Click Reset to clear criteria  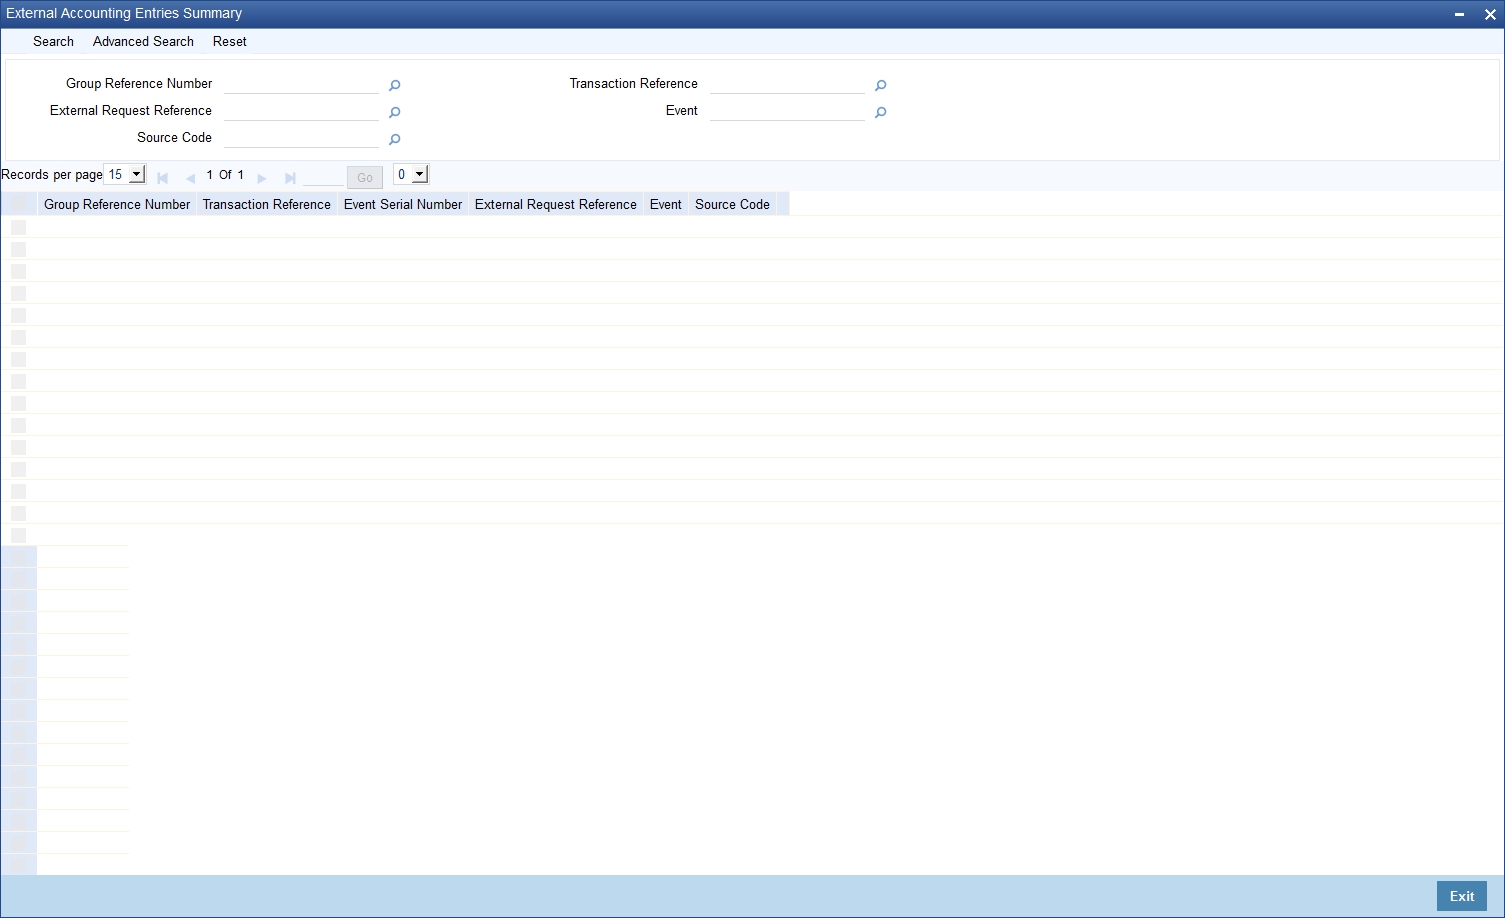point(229,41)
